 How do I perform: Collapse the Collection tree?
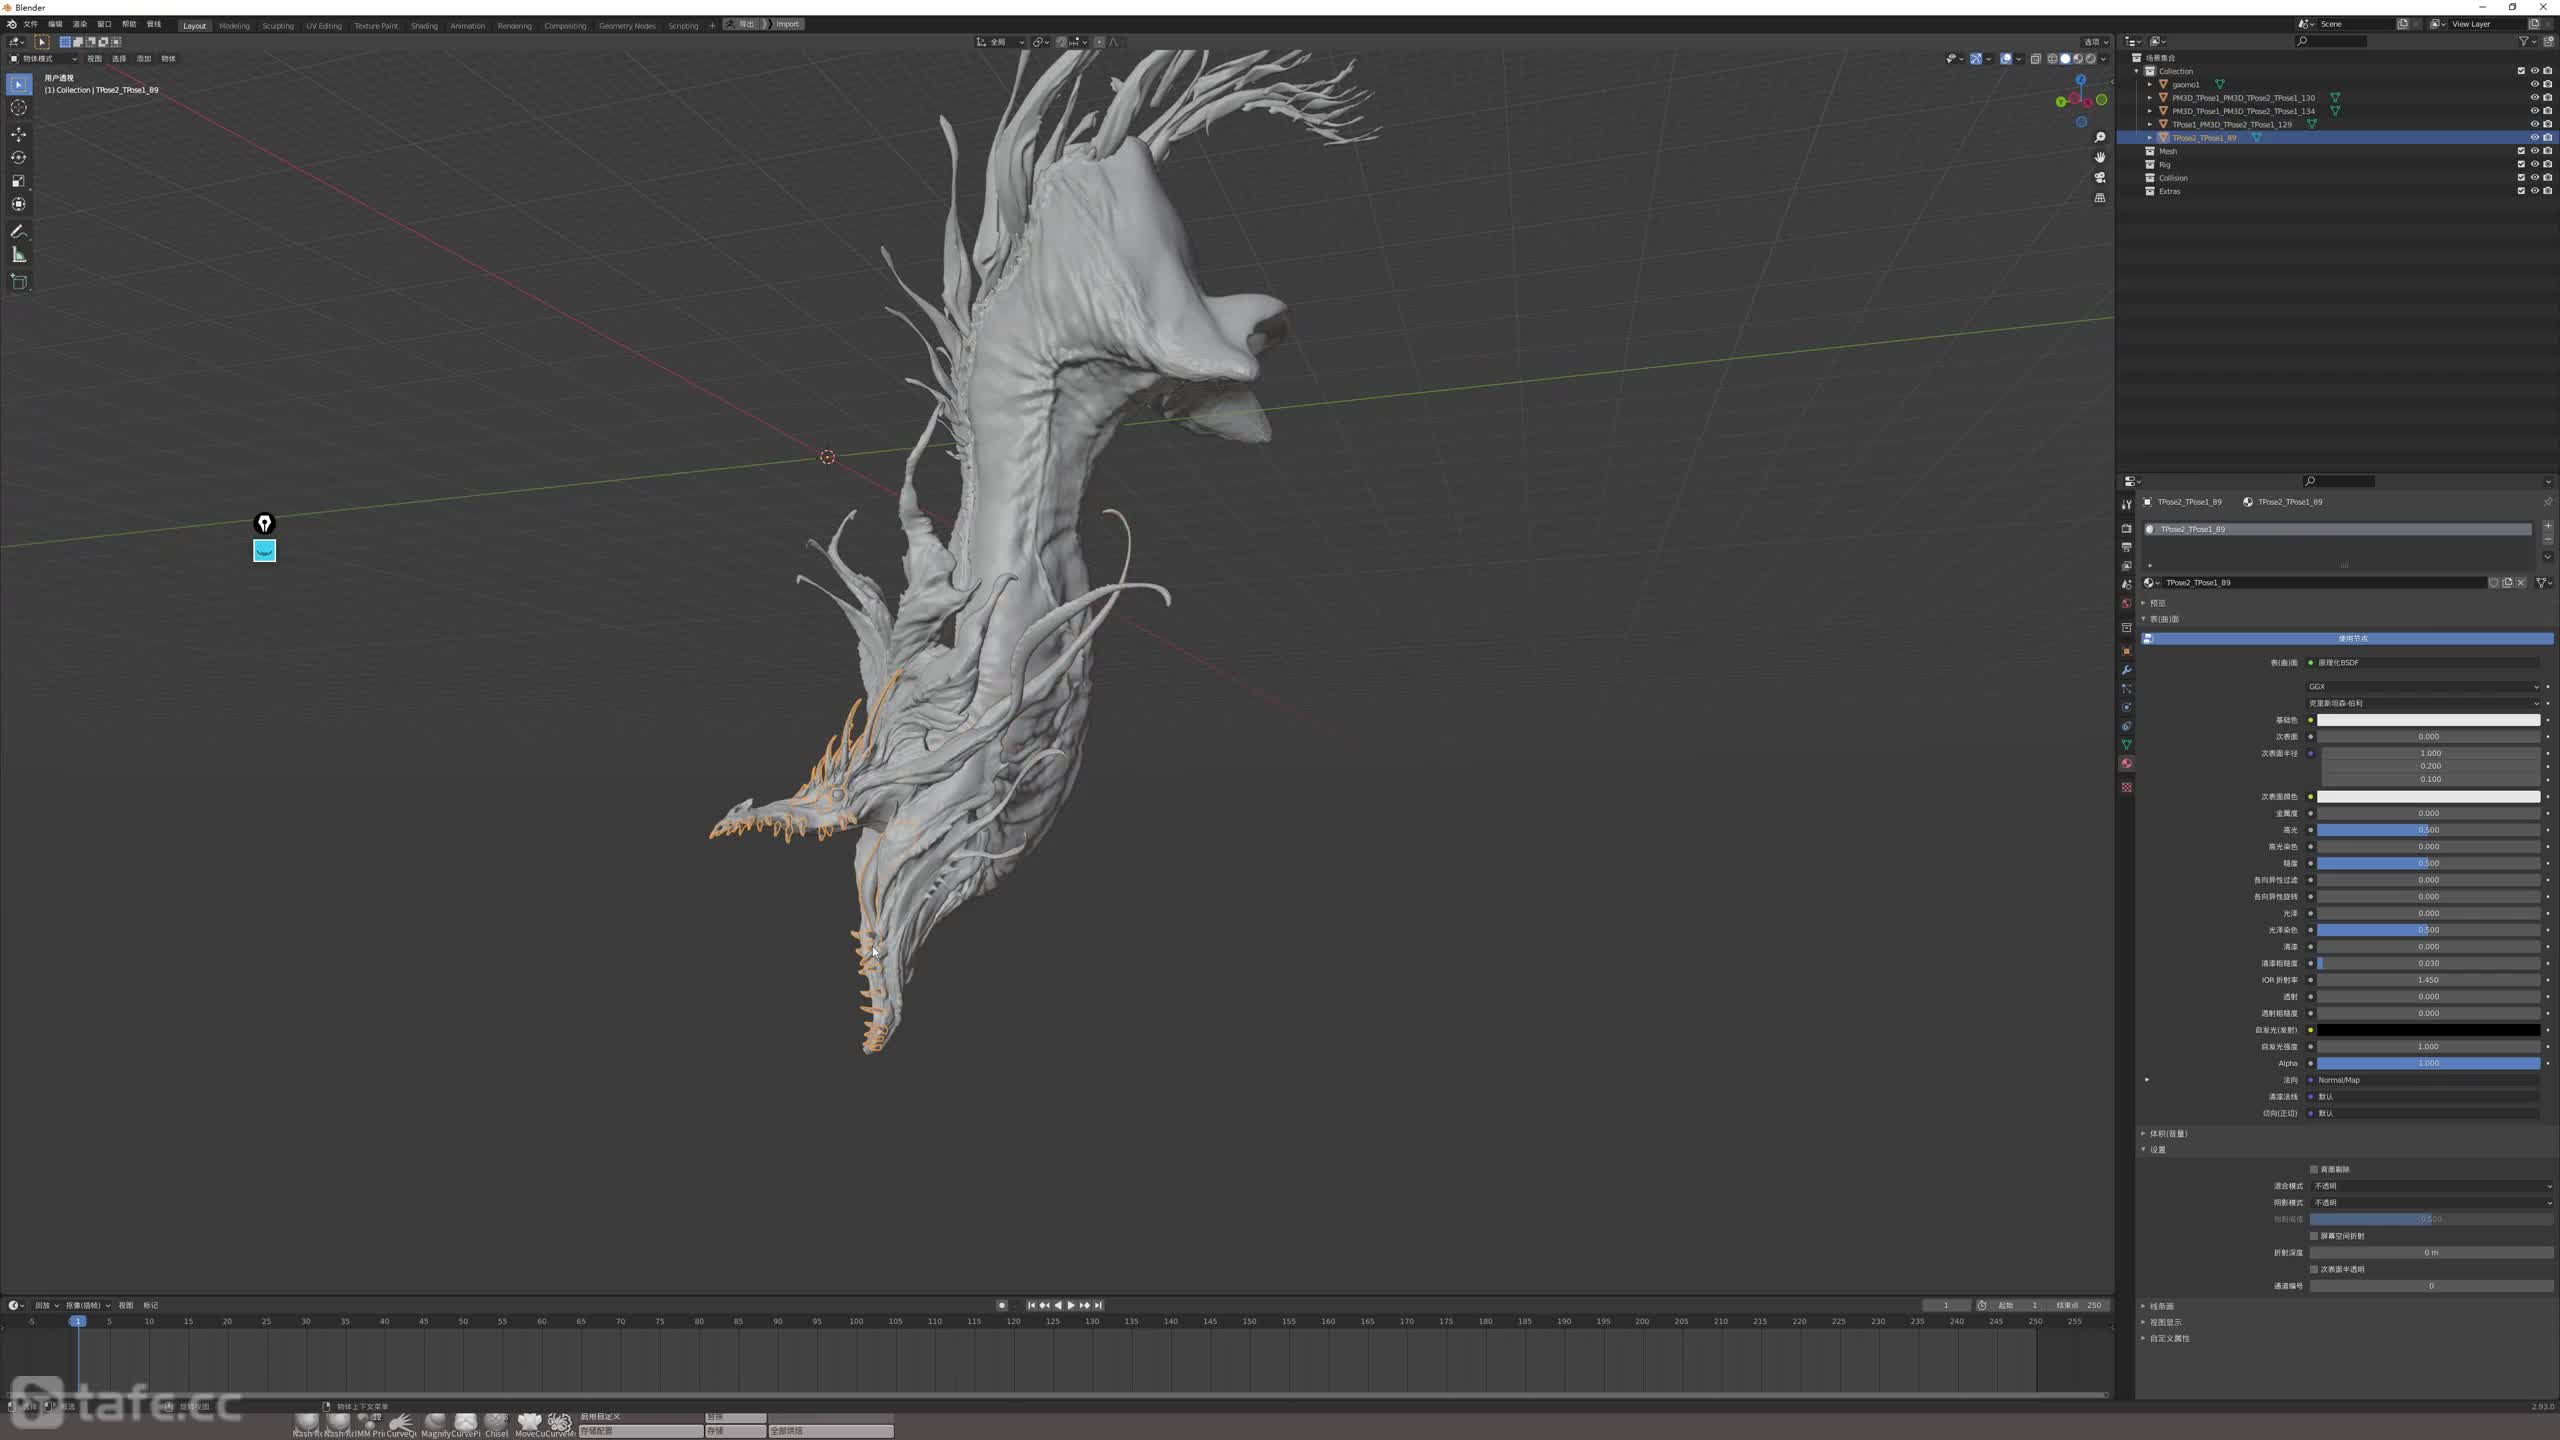2137,71
